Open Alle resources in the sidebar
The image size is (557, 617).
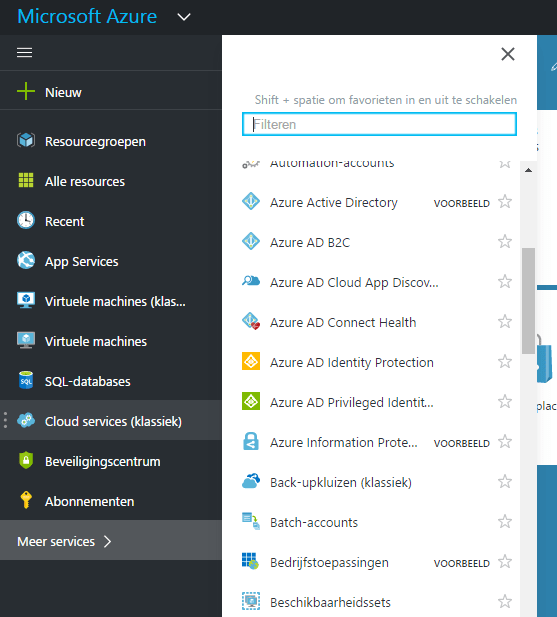(x=111, y=181)
